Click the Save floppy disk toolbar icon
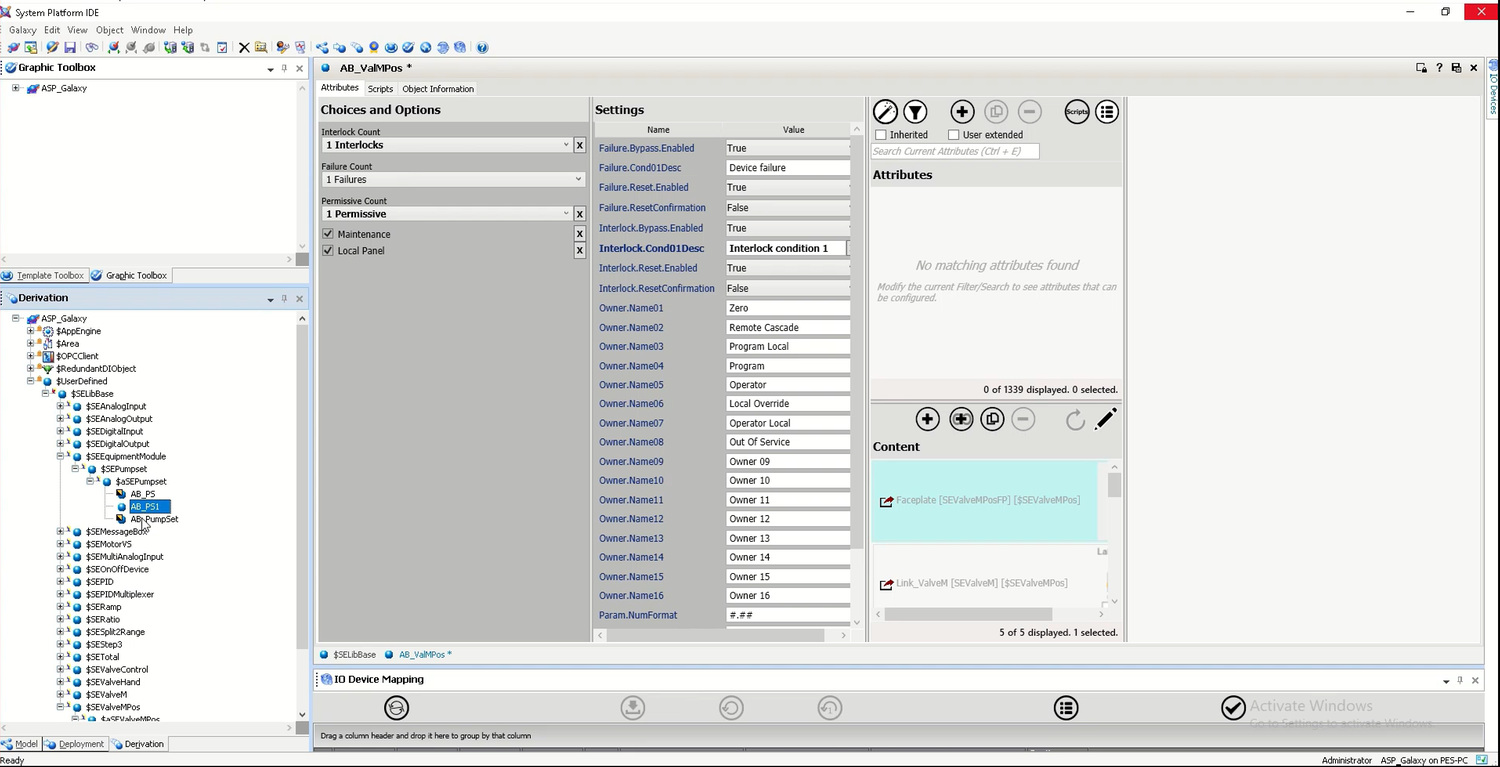The width and height of the screenshot is (1500, 767). tap(70, 47)
